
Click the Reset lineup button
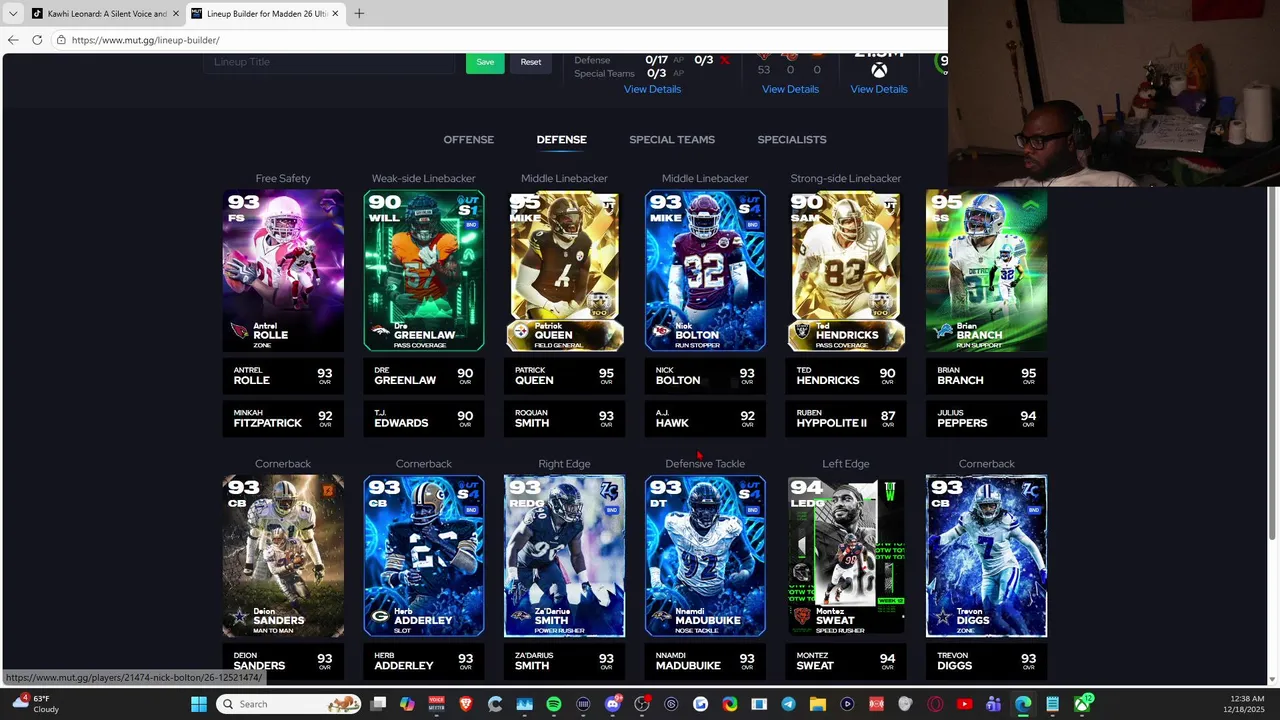531,62
